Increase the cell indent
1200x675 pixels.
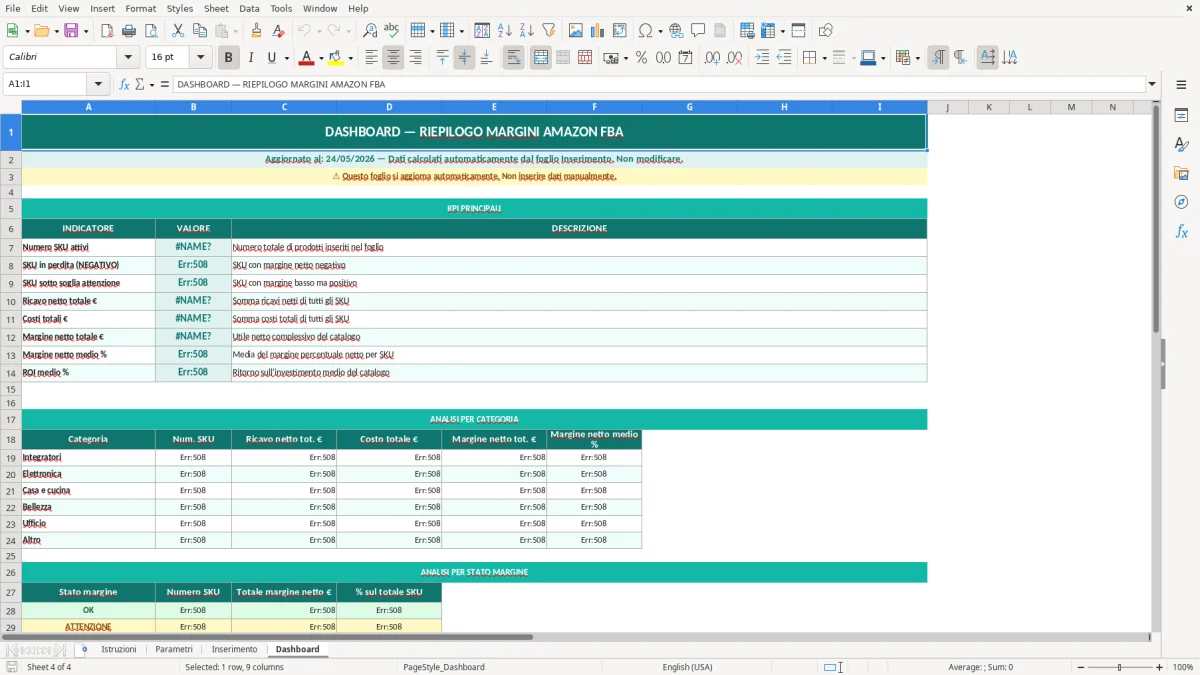pyautogui.click(x=762, y=58)
